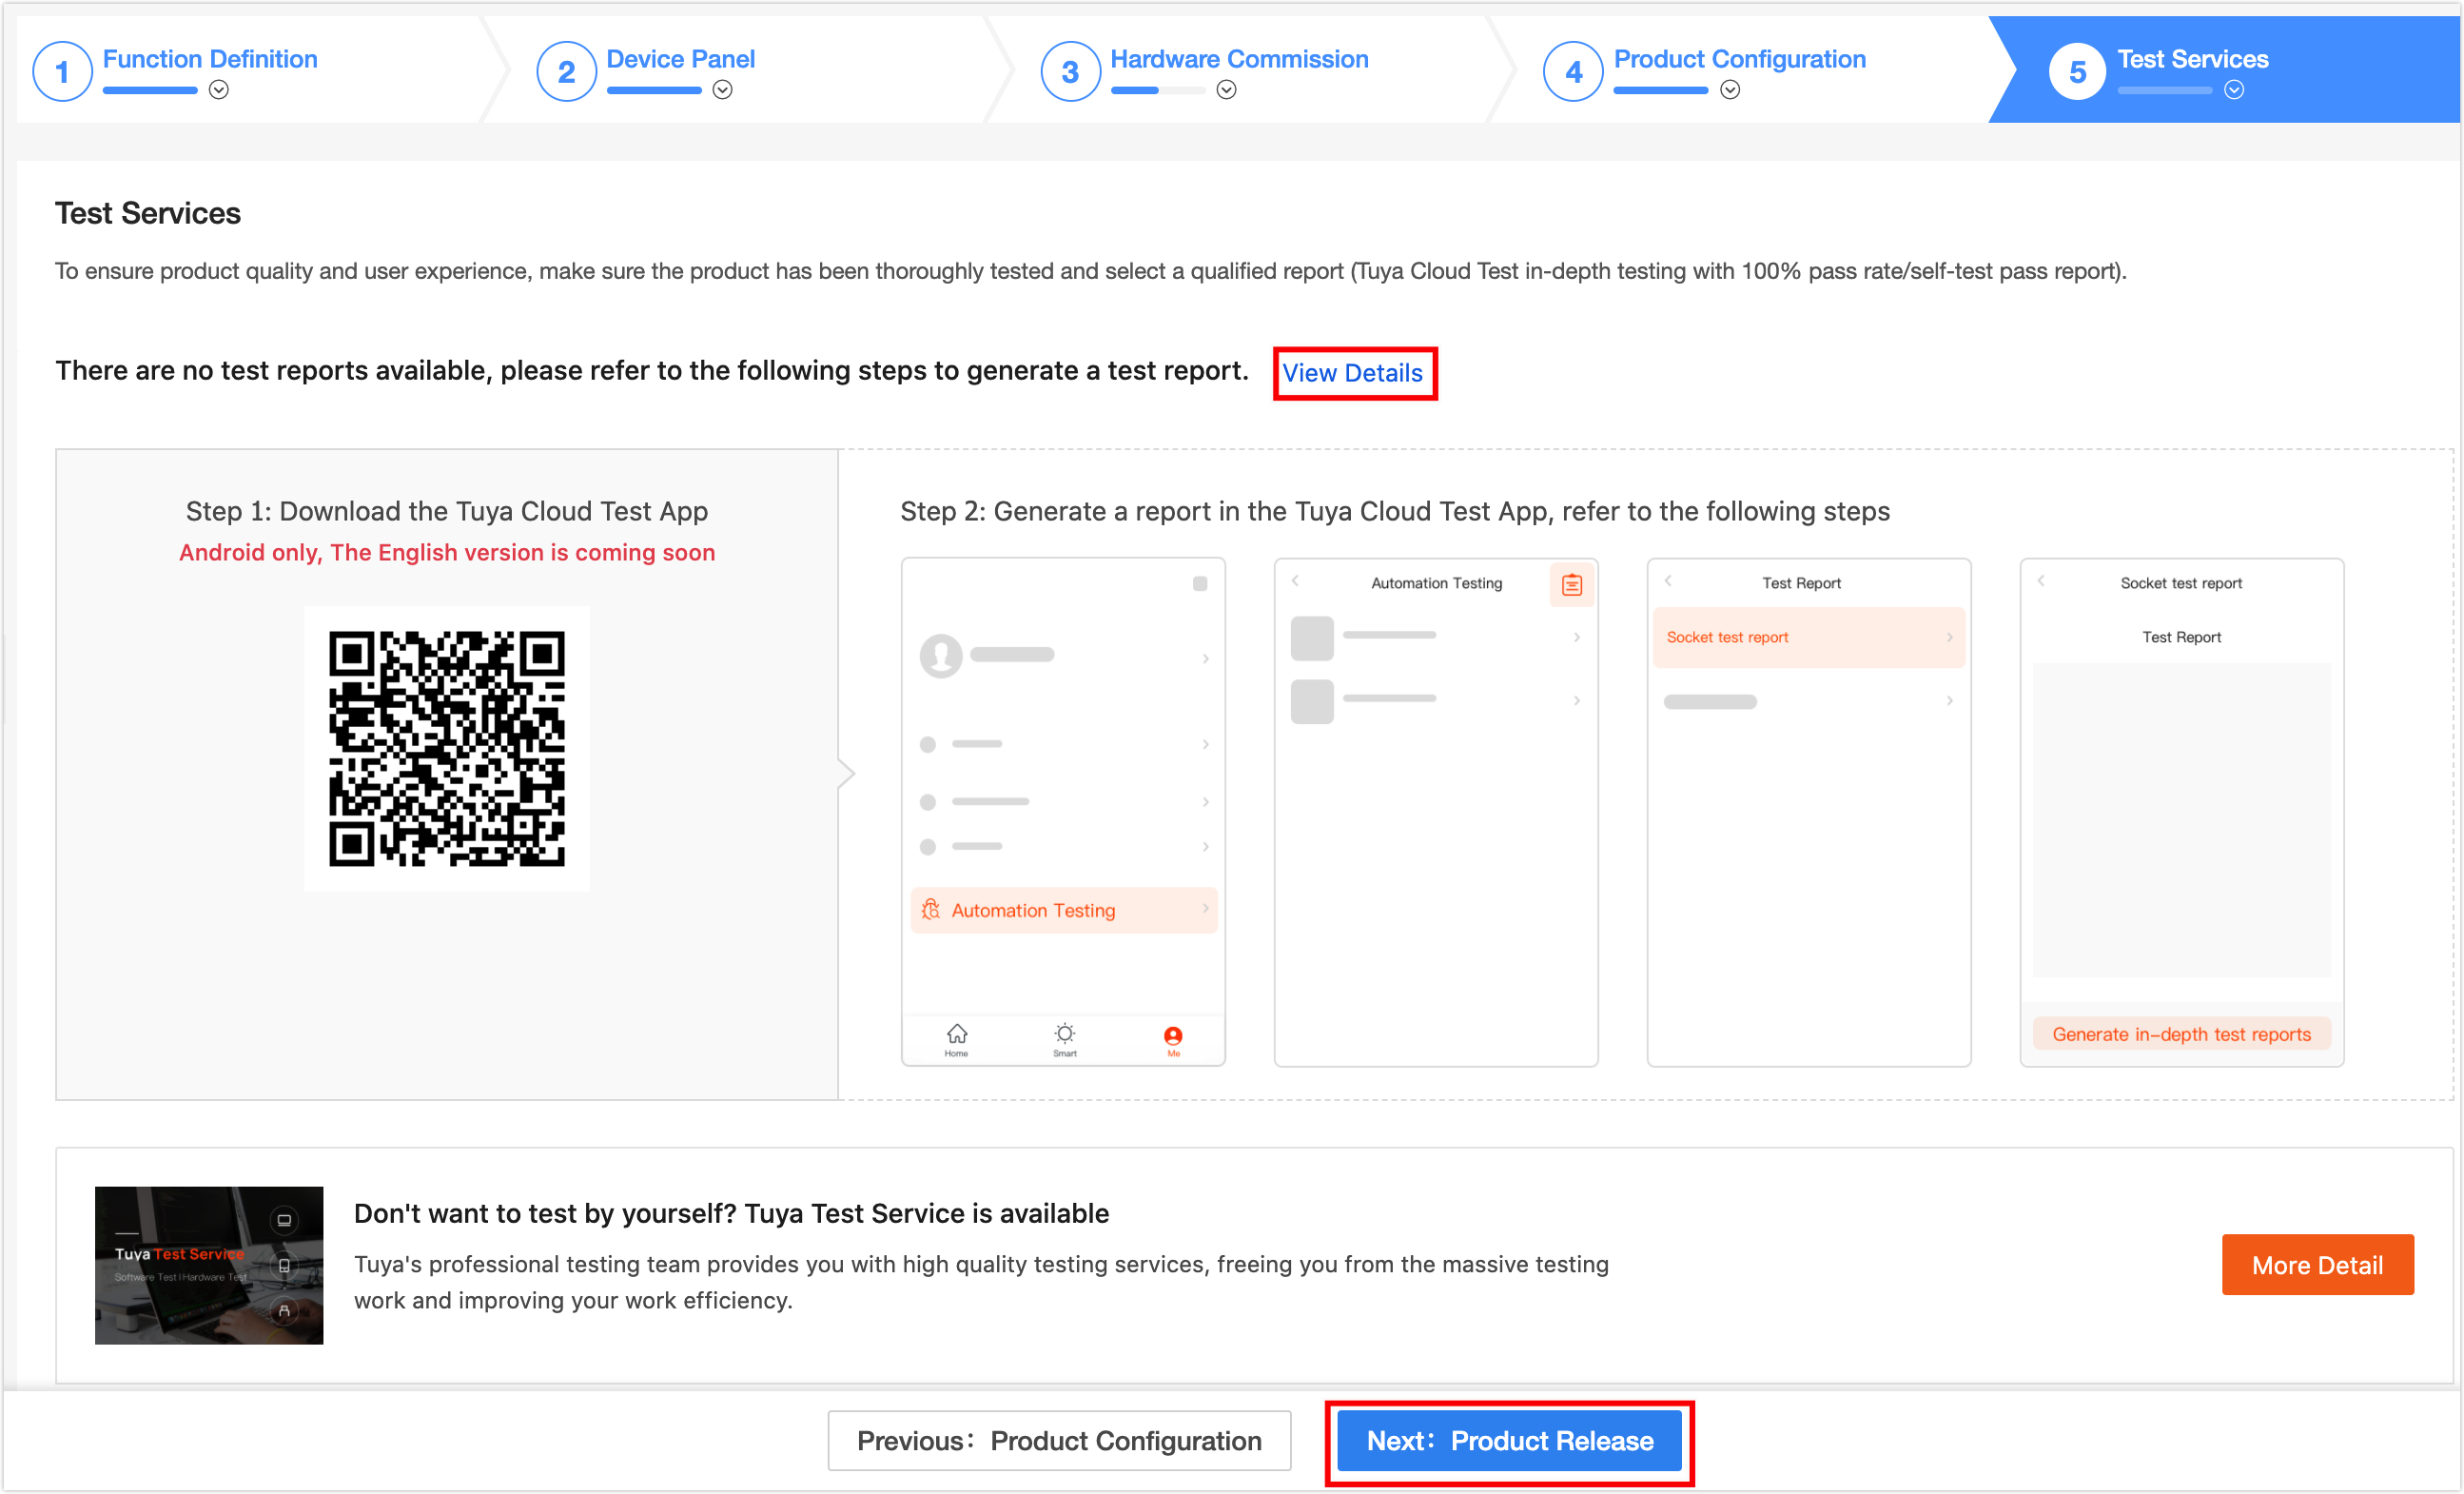2464x1494 pixels.
Task: Click small square icon atop first mockup
Action: coord(1200,584)
